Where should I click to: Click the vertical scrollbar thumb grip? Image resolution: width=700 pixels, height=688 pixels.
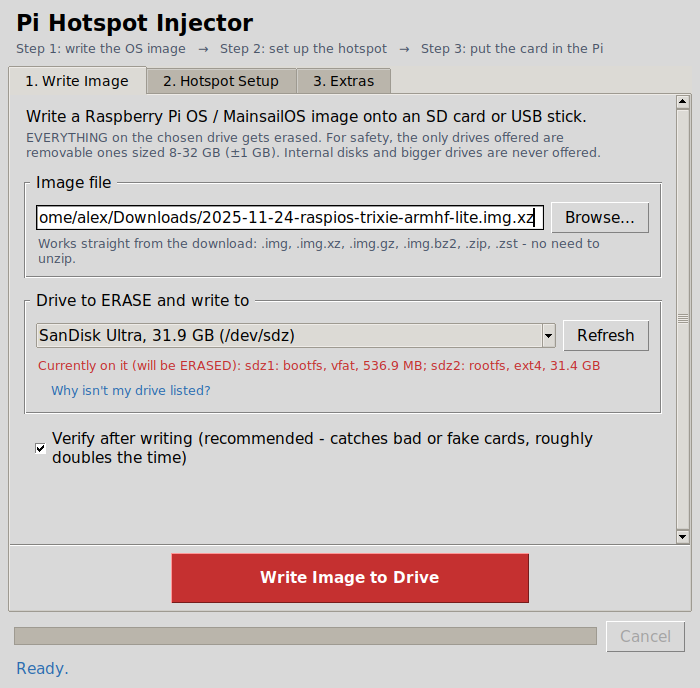coord(682,318)
